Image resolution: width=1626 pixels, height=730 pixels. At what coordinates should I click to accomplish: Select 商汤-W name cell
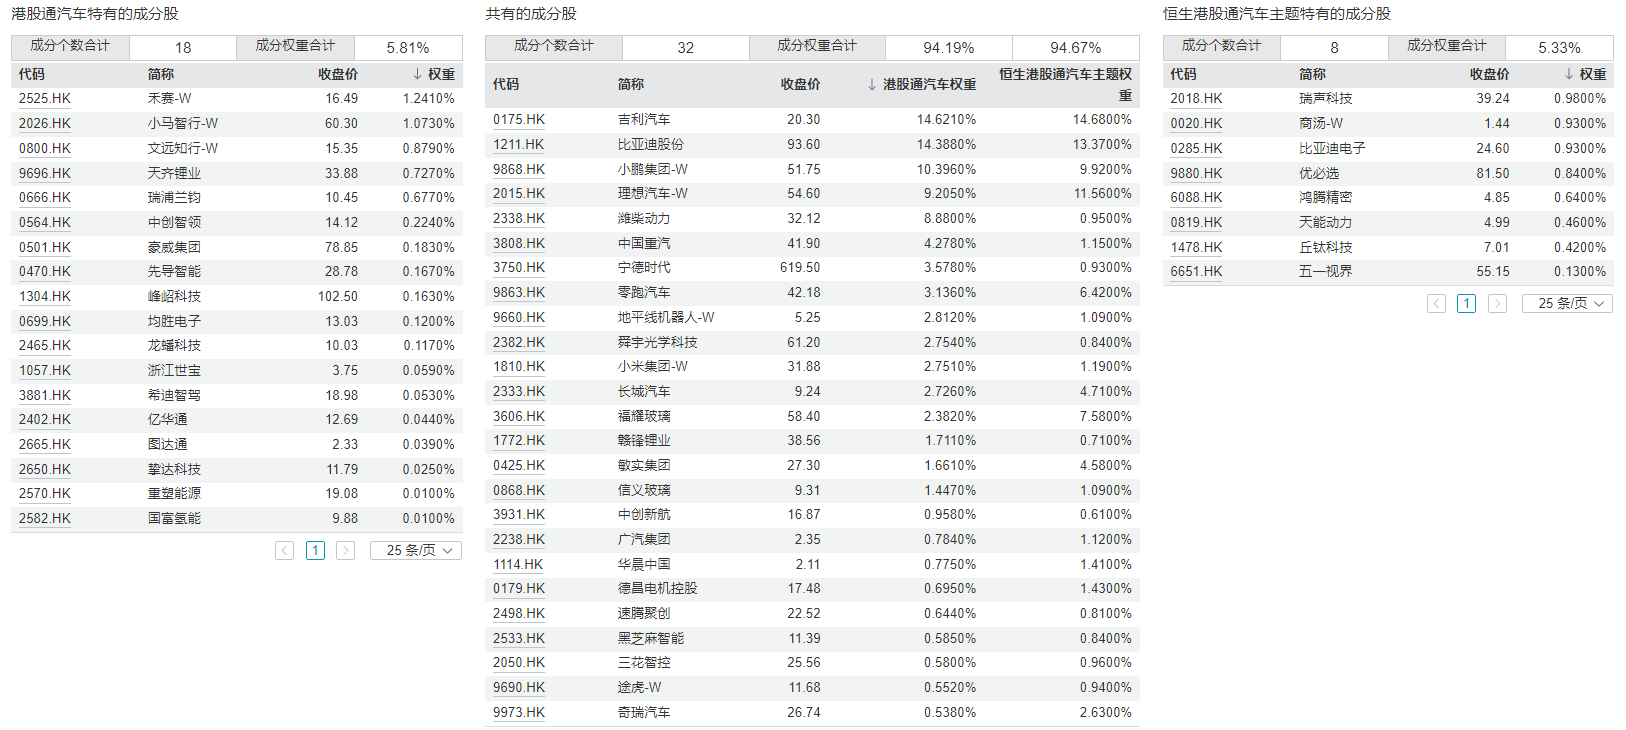click(x=1321, y=124)
